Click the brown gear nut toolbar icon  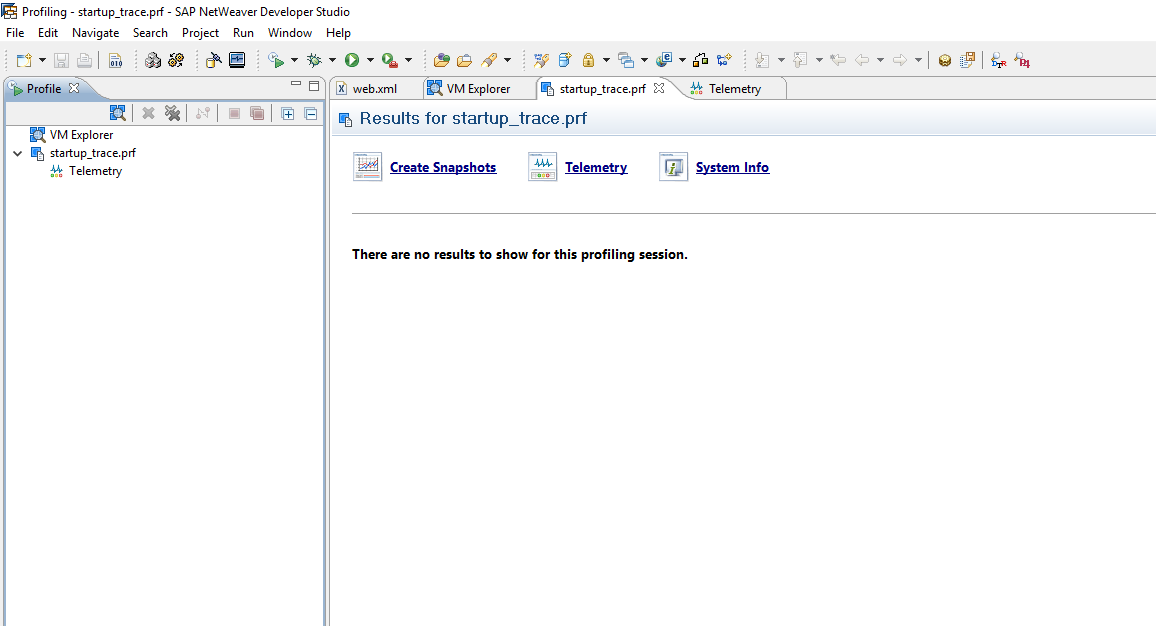944,60
